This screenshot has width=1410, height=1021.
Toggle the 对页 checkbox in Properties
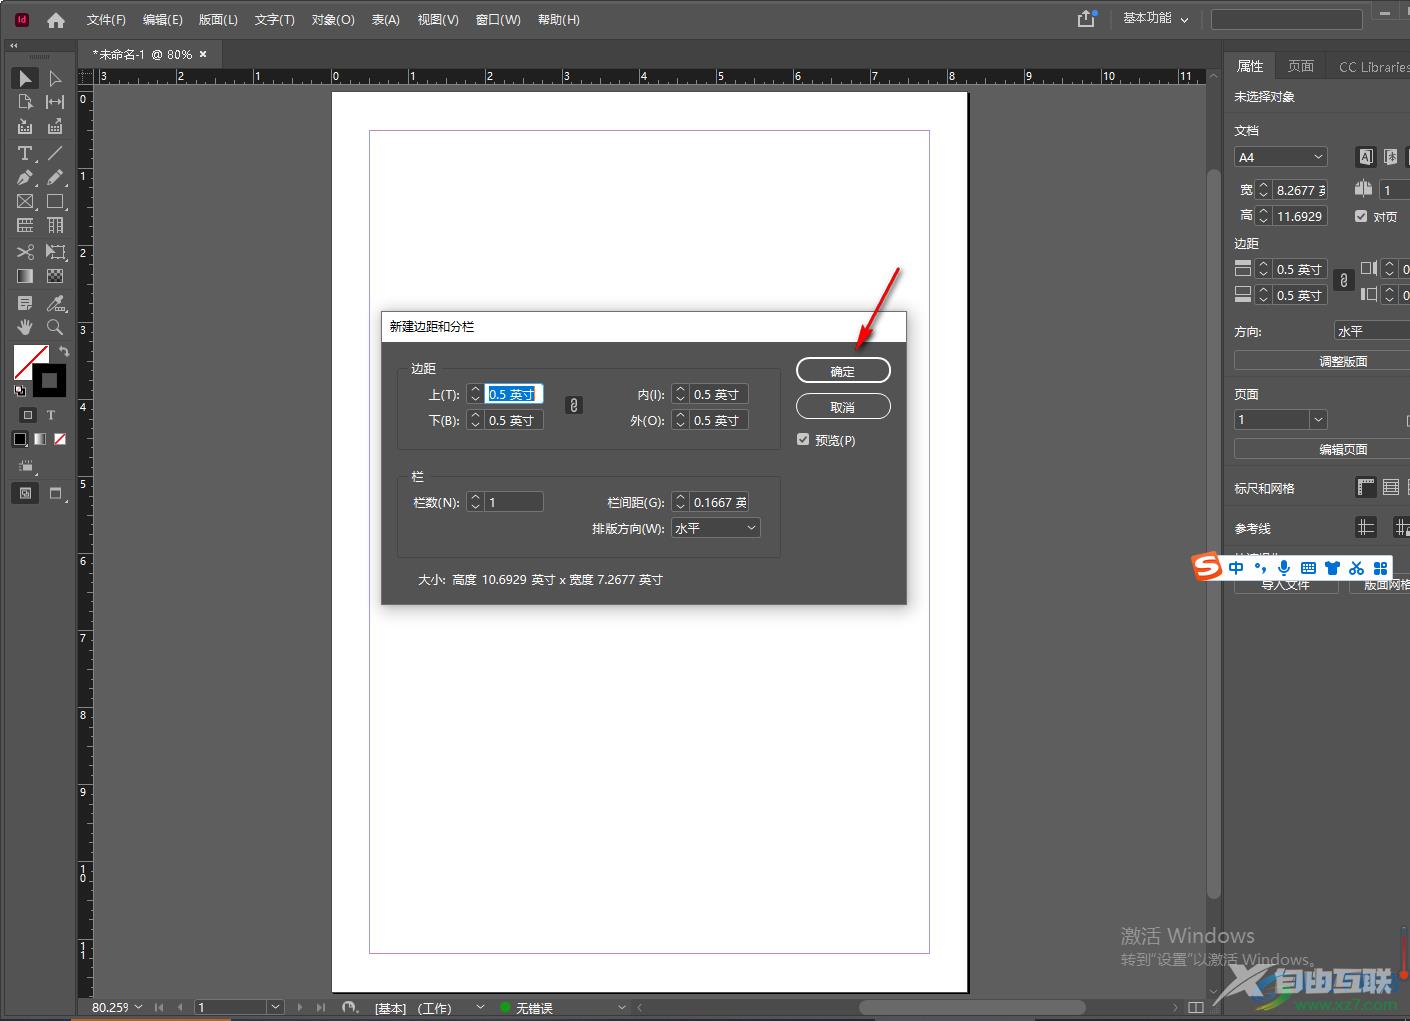pos(1361,216)
